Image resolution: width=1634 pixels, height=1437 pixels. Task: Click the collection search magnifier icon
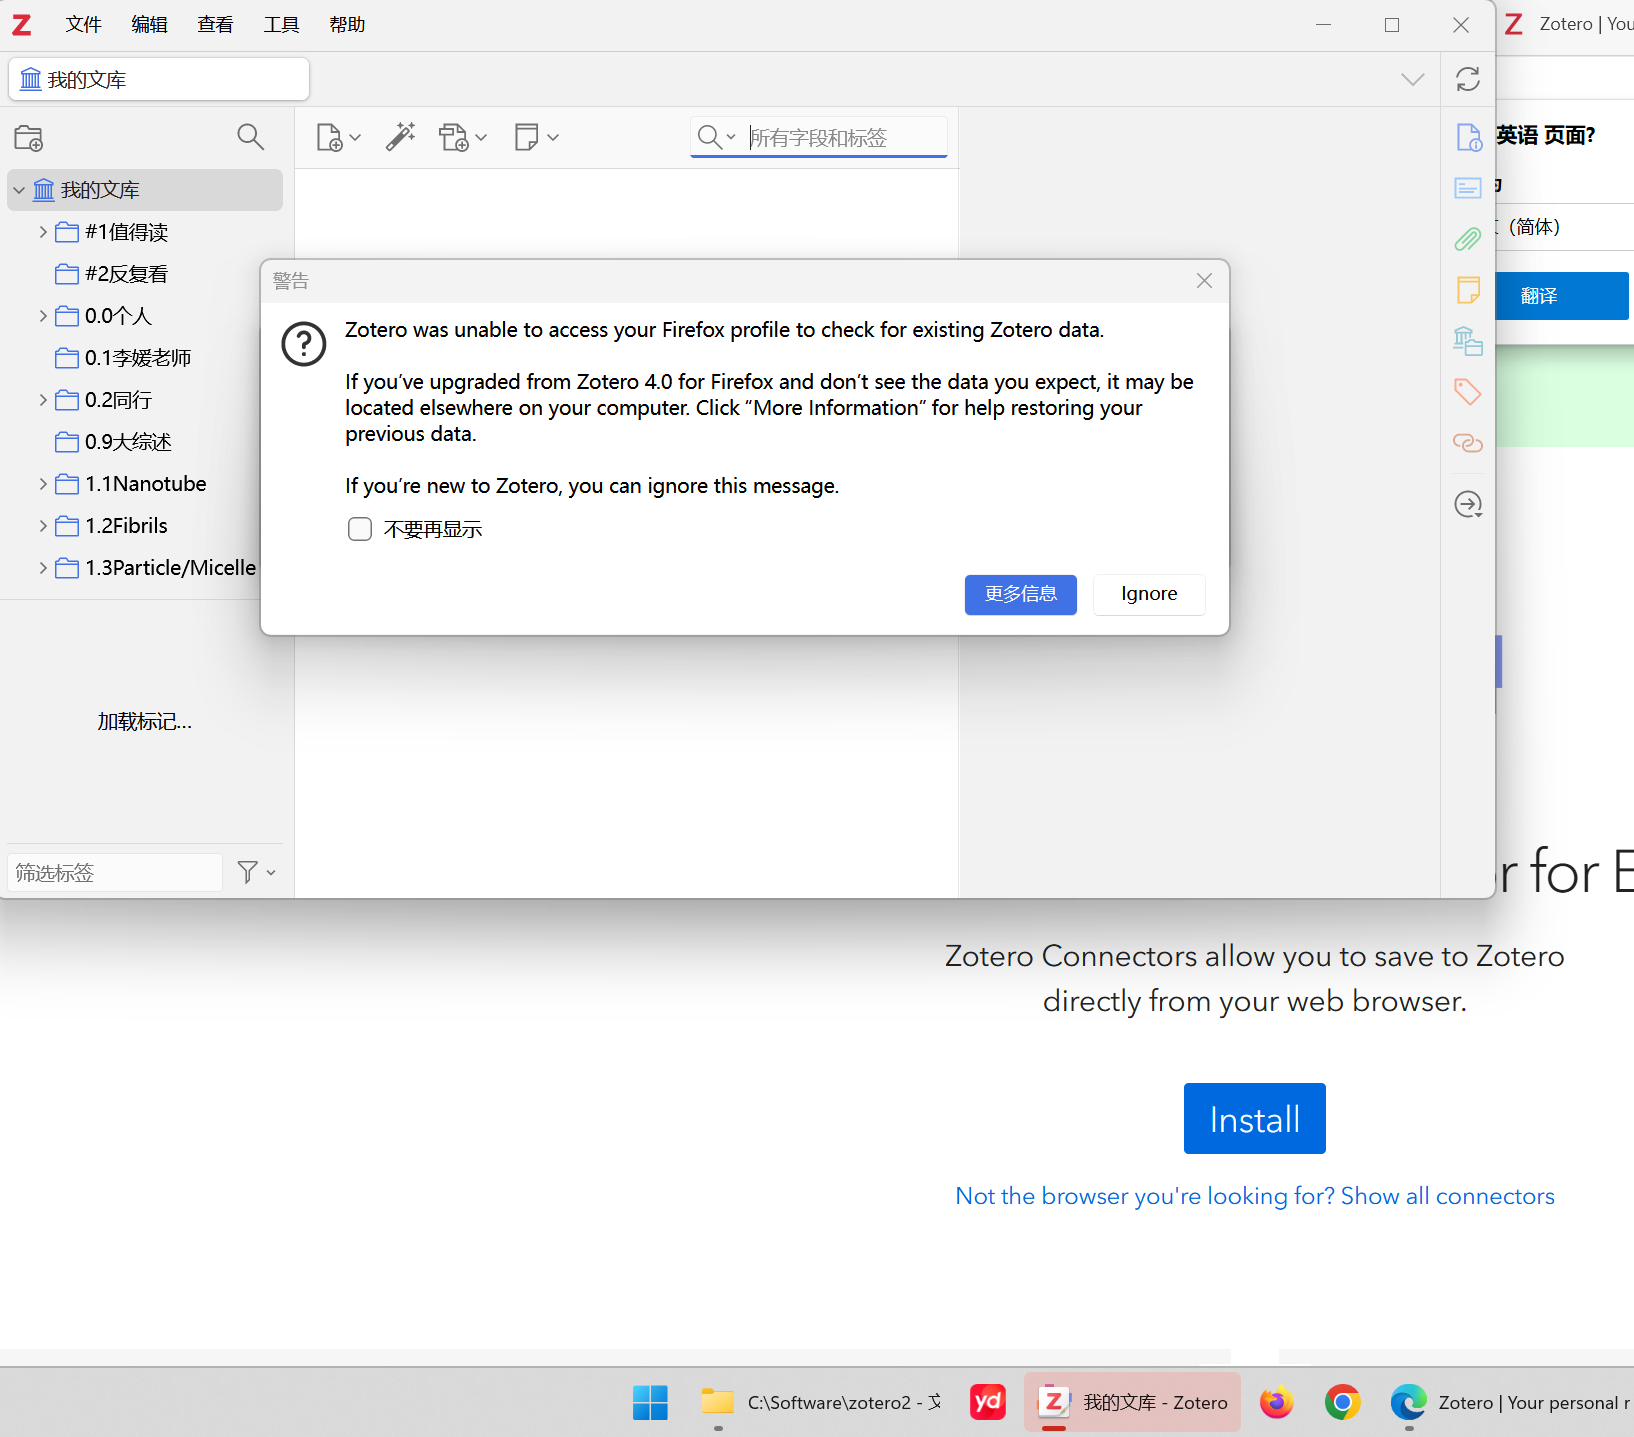(x=250, y=137)
